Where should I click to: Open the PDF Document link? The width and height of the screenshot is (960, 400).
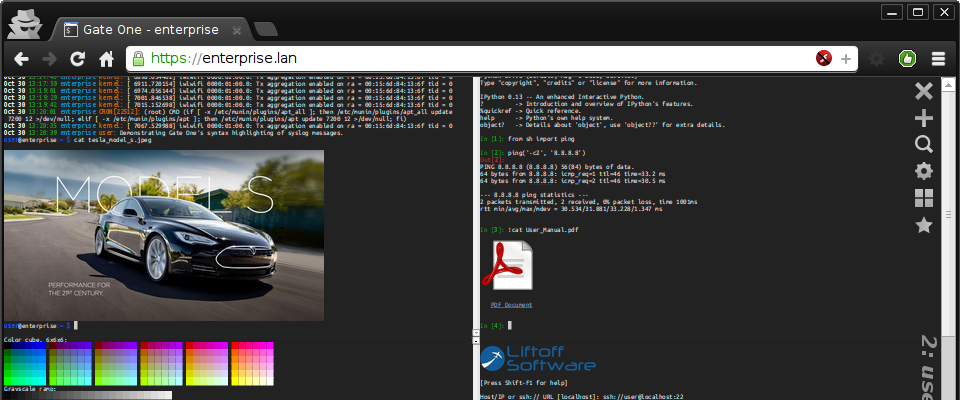(x=510, y=304)
